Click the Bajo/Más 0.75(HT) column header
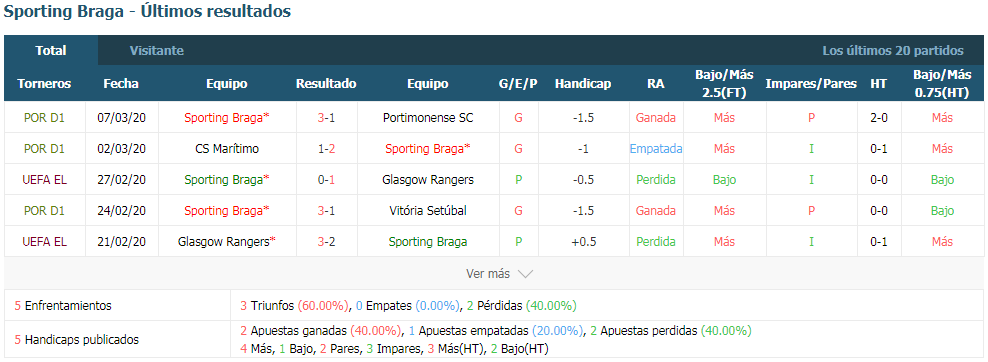 (x=943, y=84)
